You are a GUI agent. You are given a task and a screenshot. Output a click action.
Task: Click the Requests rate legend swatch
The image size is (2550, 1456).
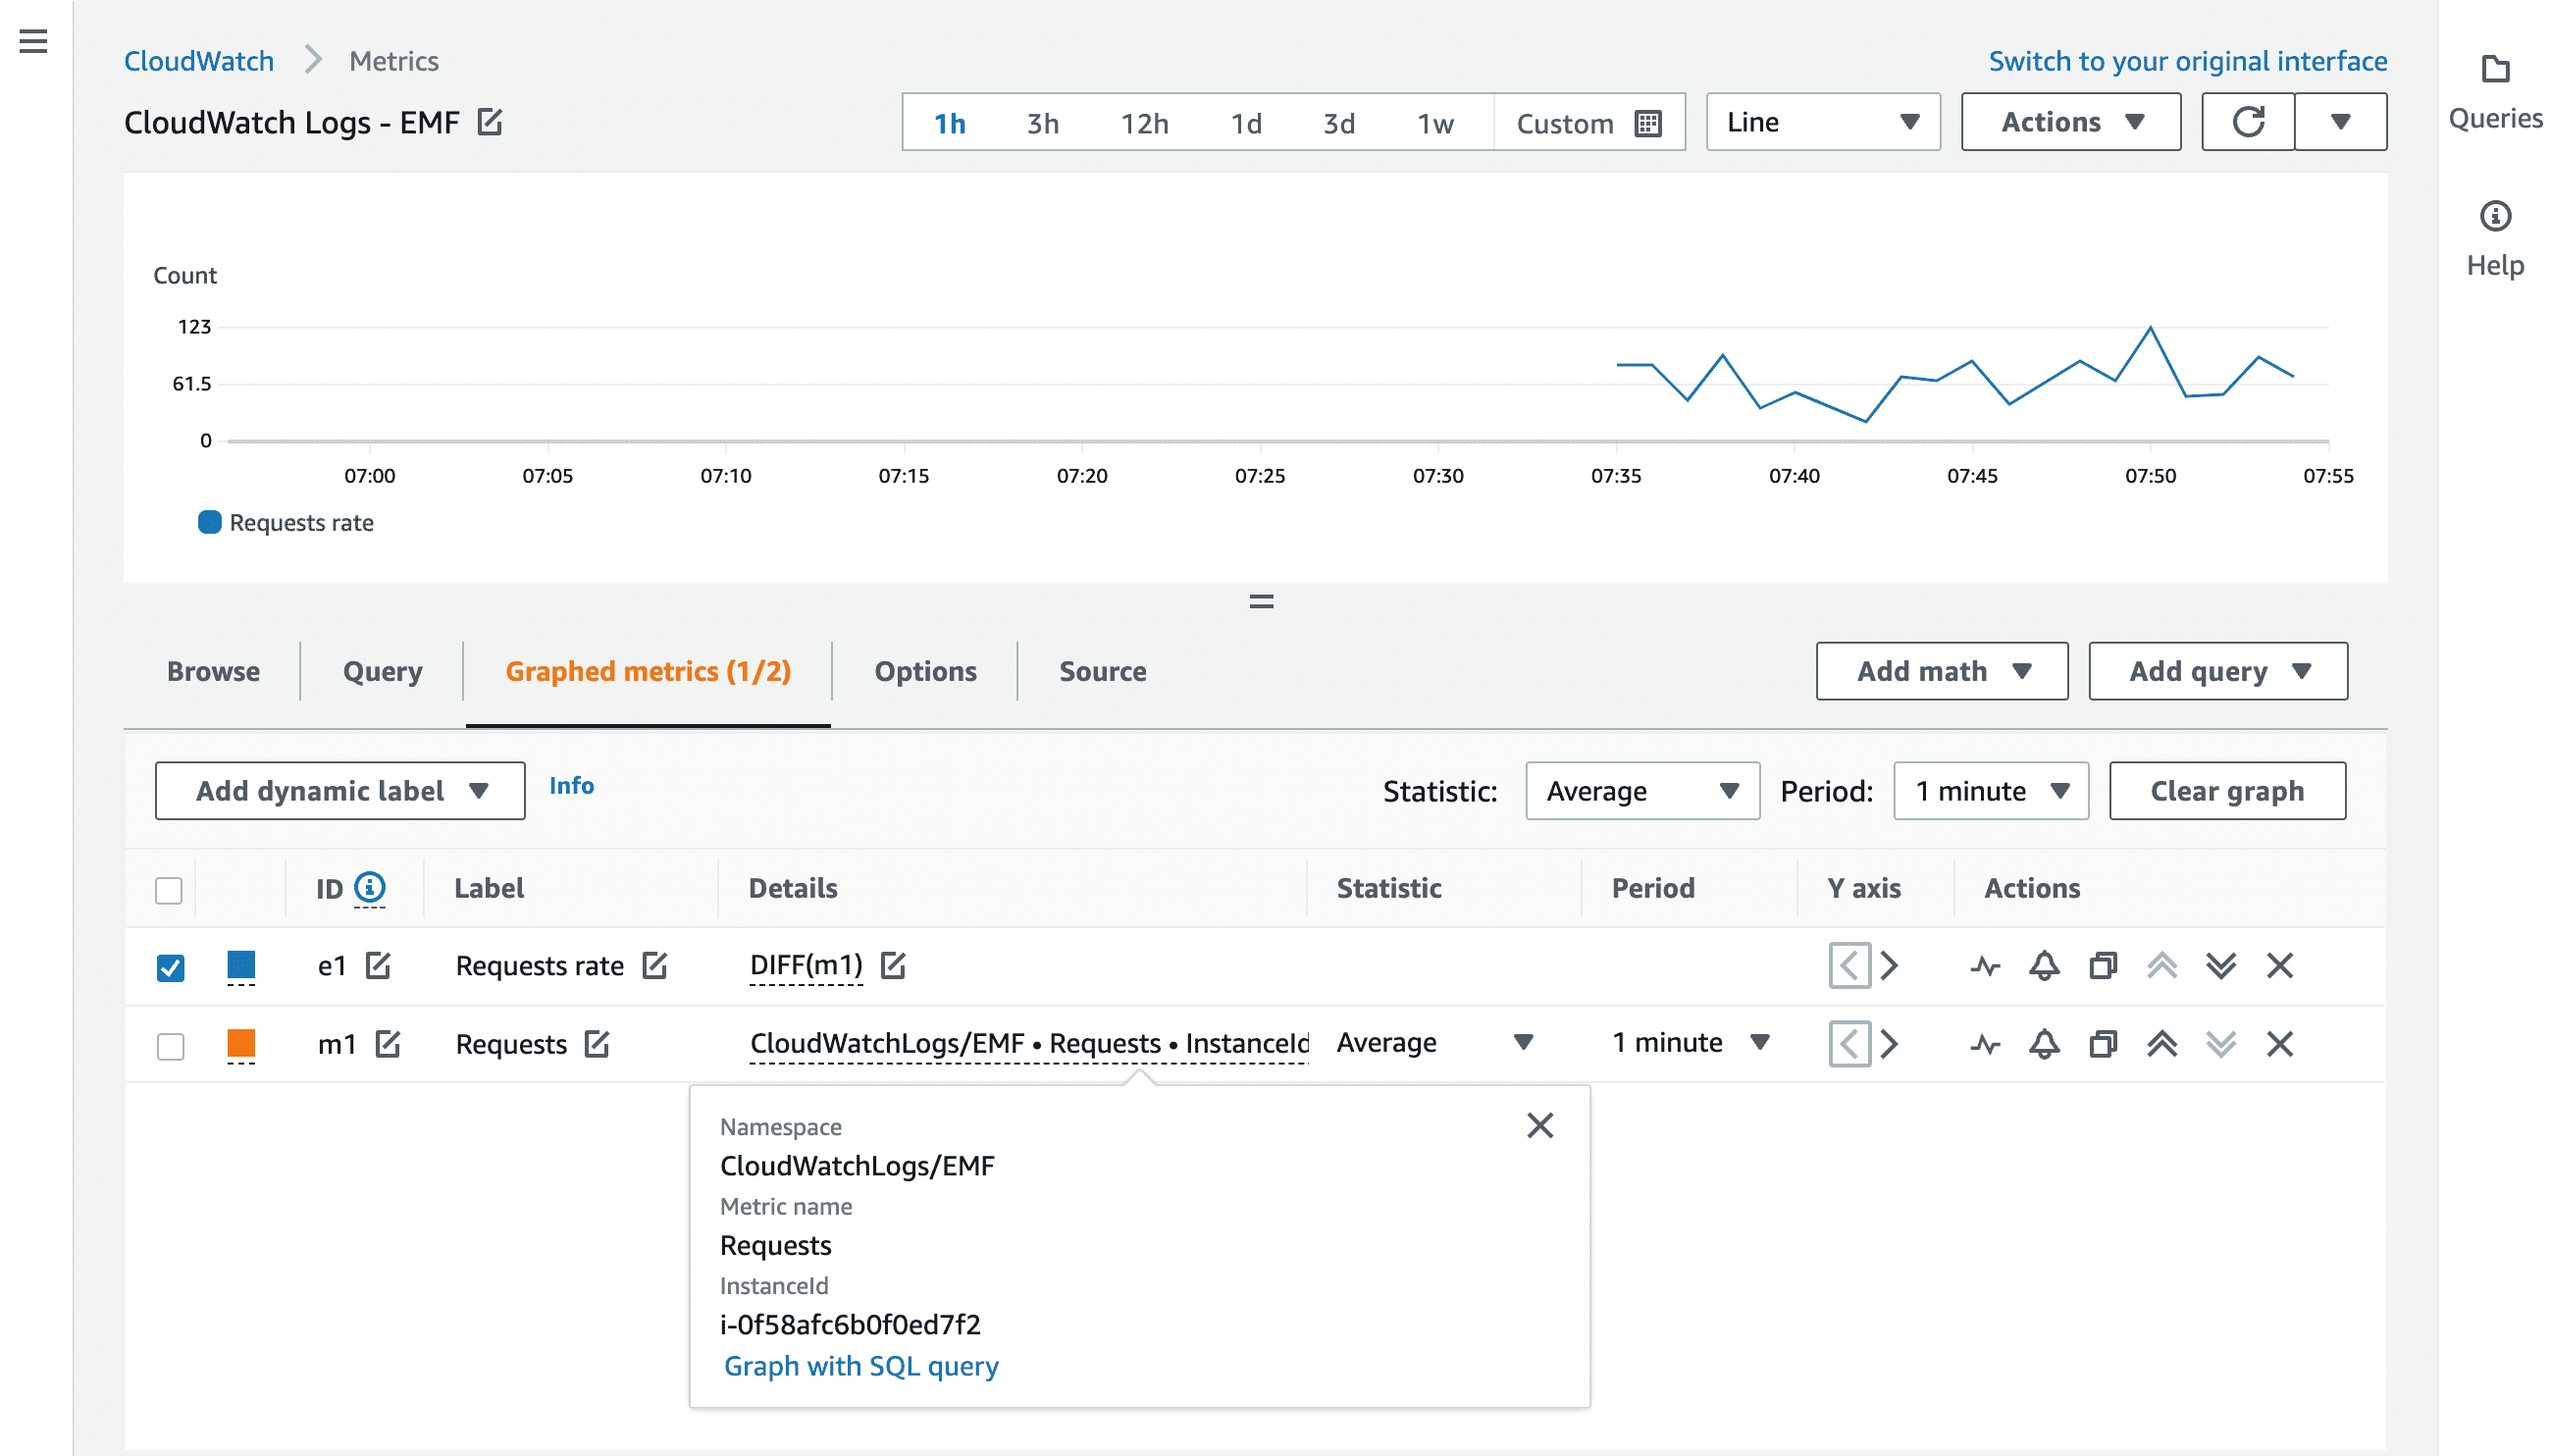click(209, 522)
